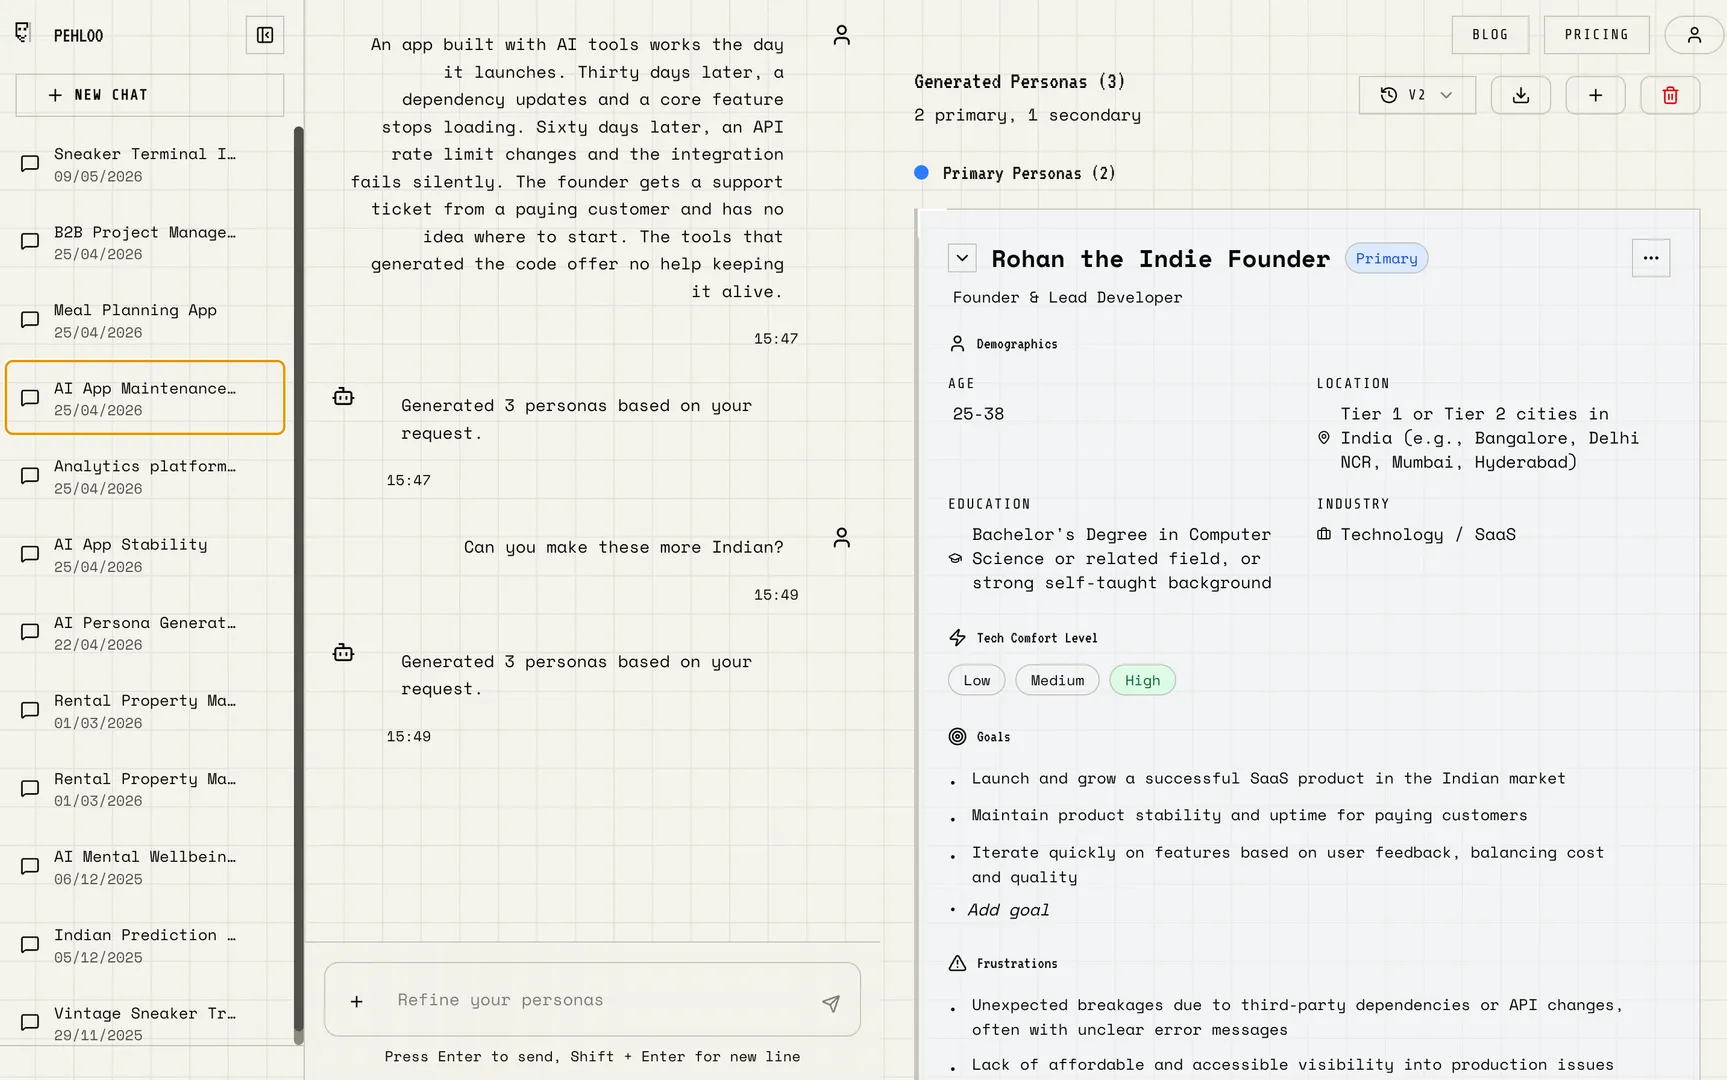The height and width of the screenshot is (1080, 1727).
Task: Open the Pricing page
Action: click(1597, 35)
